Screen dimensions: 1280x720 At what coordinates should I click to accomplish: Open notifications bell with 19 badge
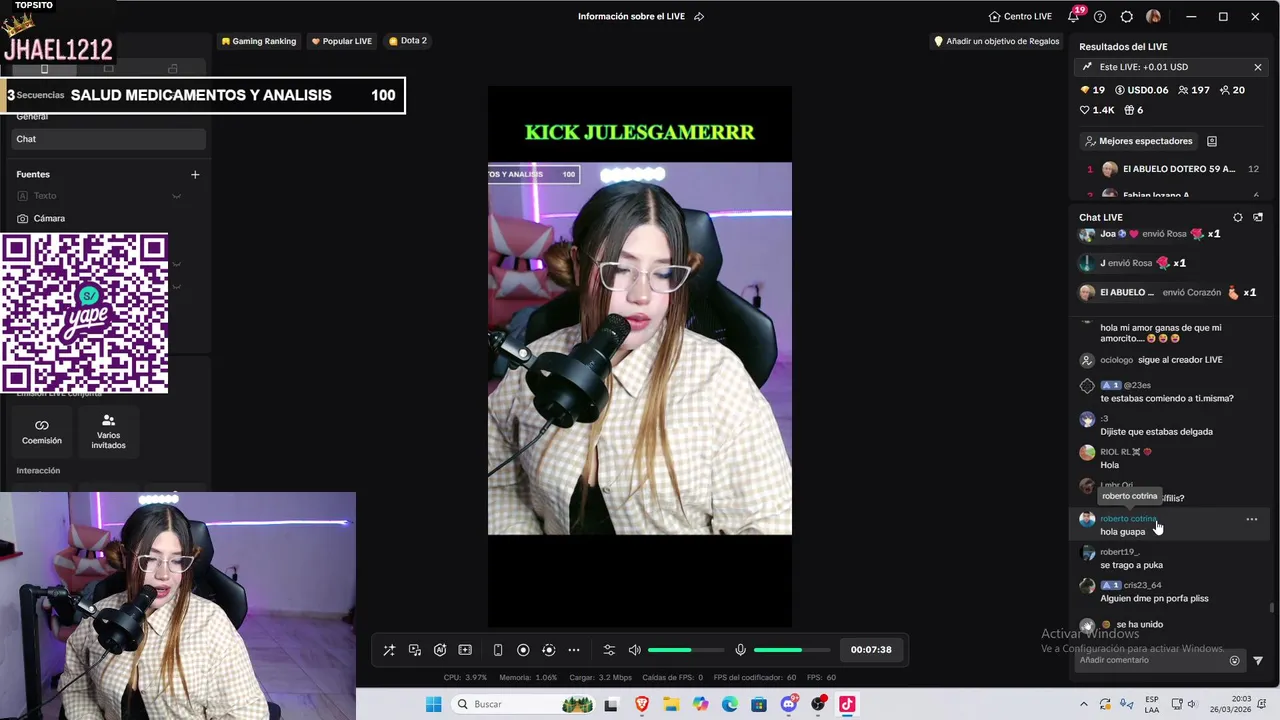point(1075,15)
